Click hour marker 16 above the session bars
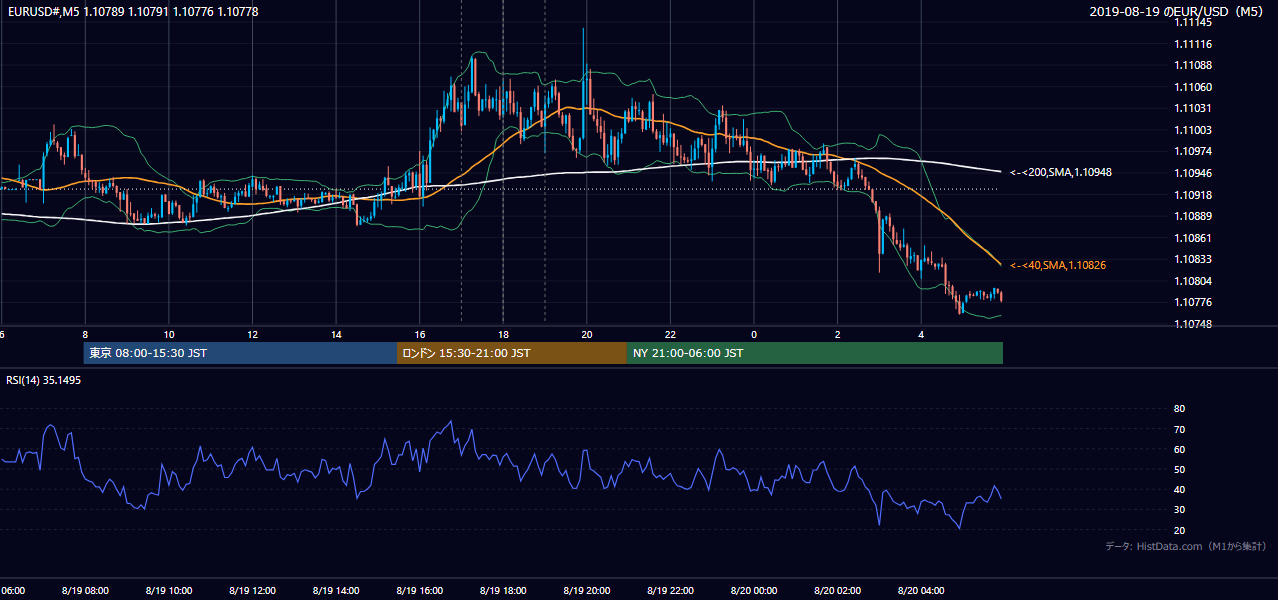 coord(420,335)
